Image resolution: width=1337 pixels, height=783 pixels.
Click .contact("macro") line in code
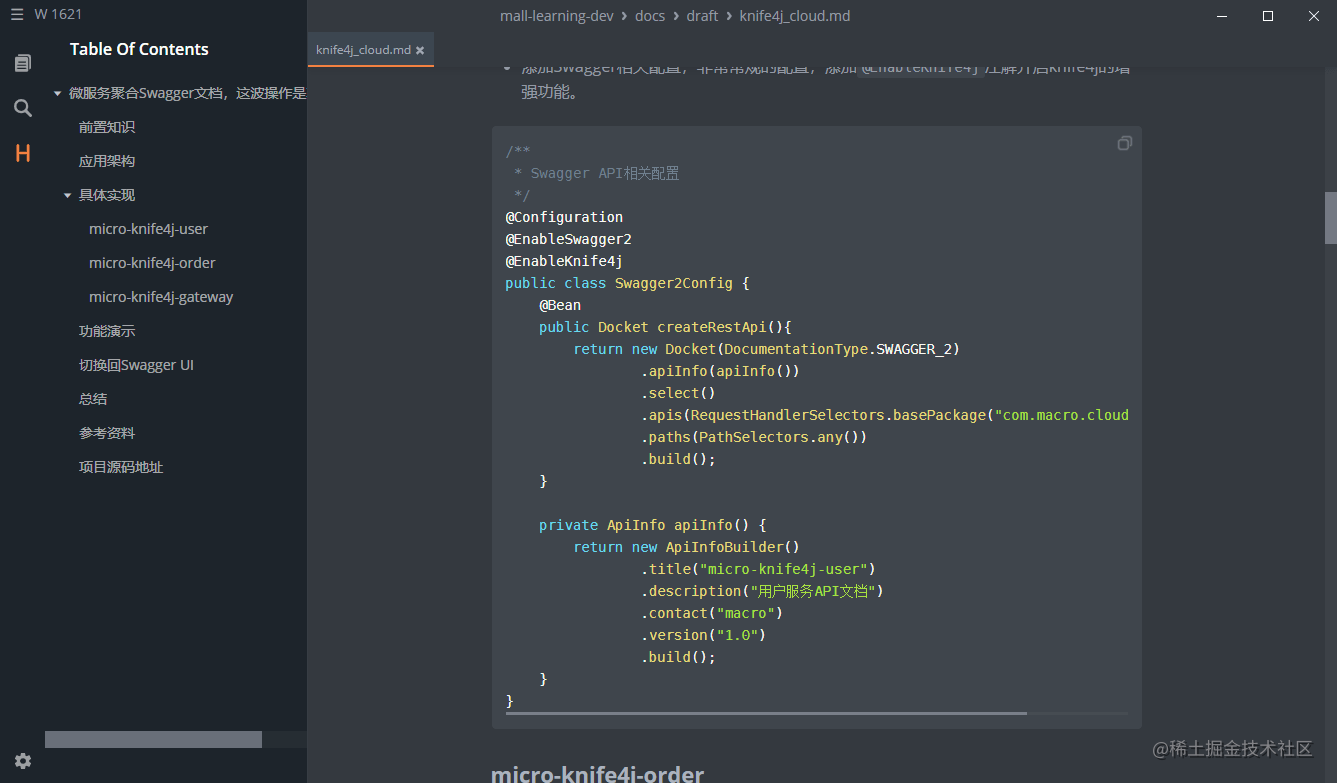pyautogui.click(x=712, y=613)
